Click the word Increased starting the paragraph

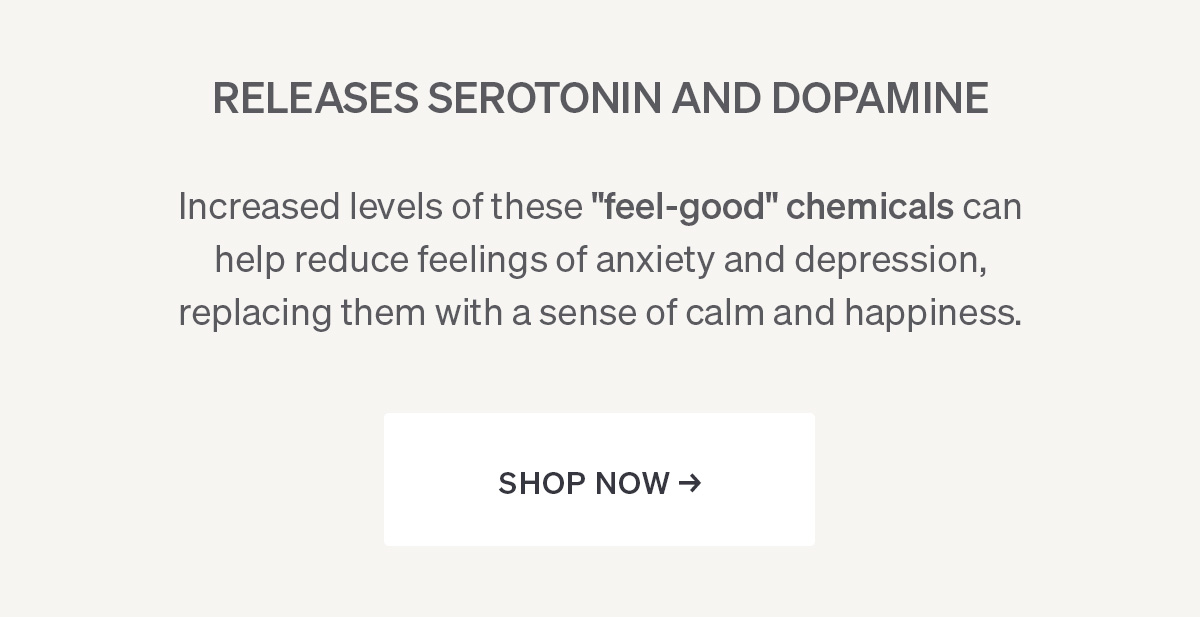tap(259, 206)
